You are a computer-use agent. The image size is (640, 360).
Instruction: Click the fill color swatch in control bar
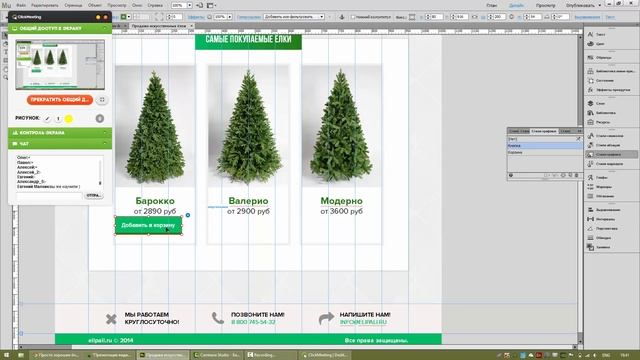click(123, 17)
